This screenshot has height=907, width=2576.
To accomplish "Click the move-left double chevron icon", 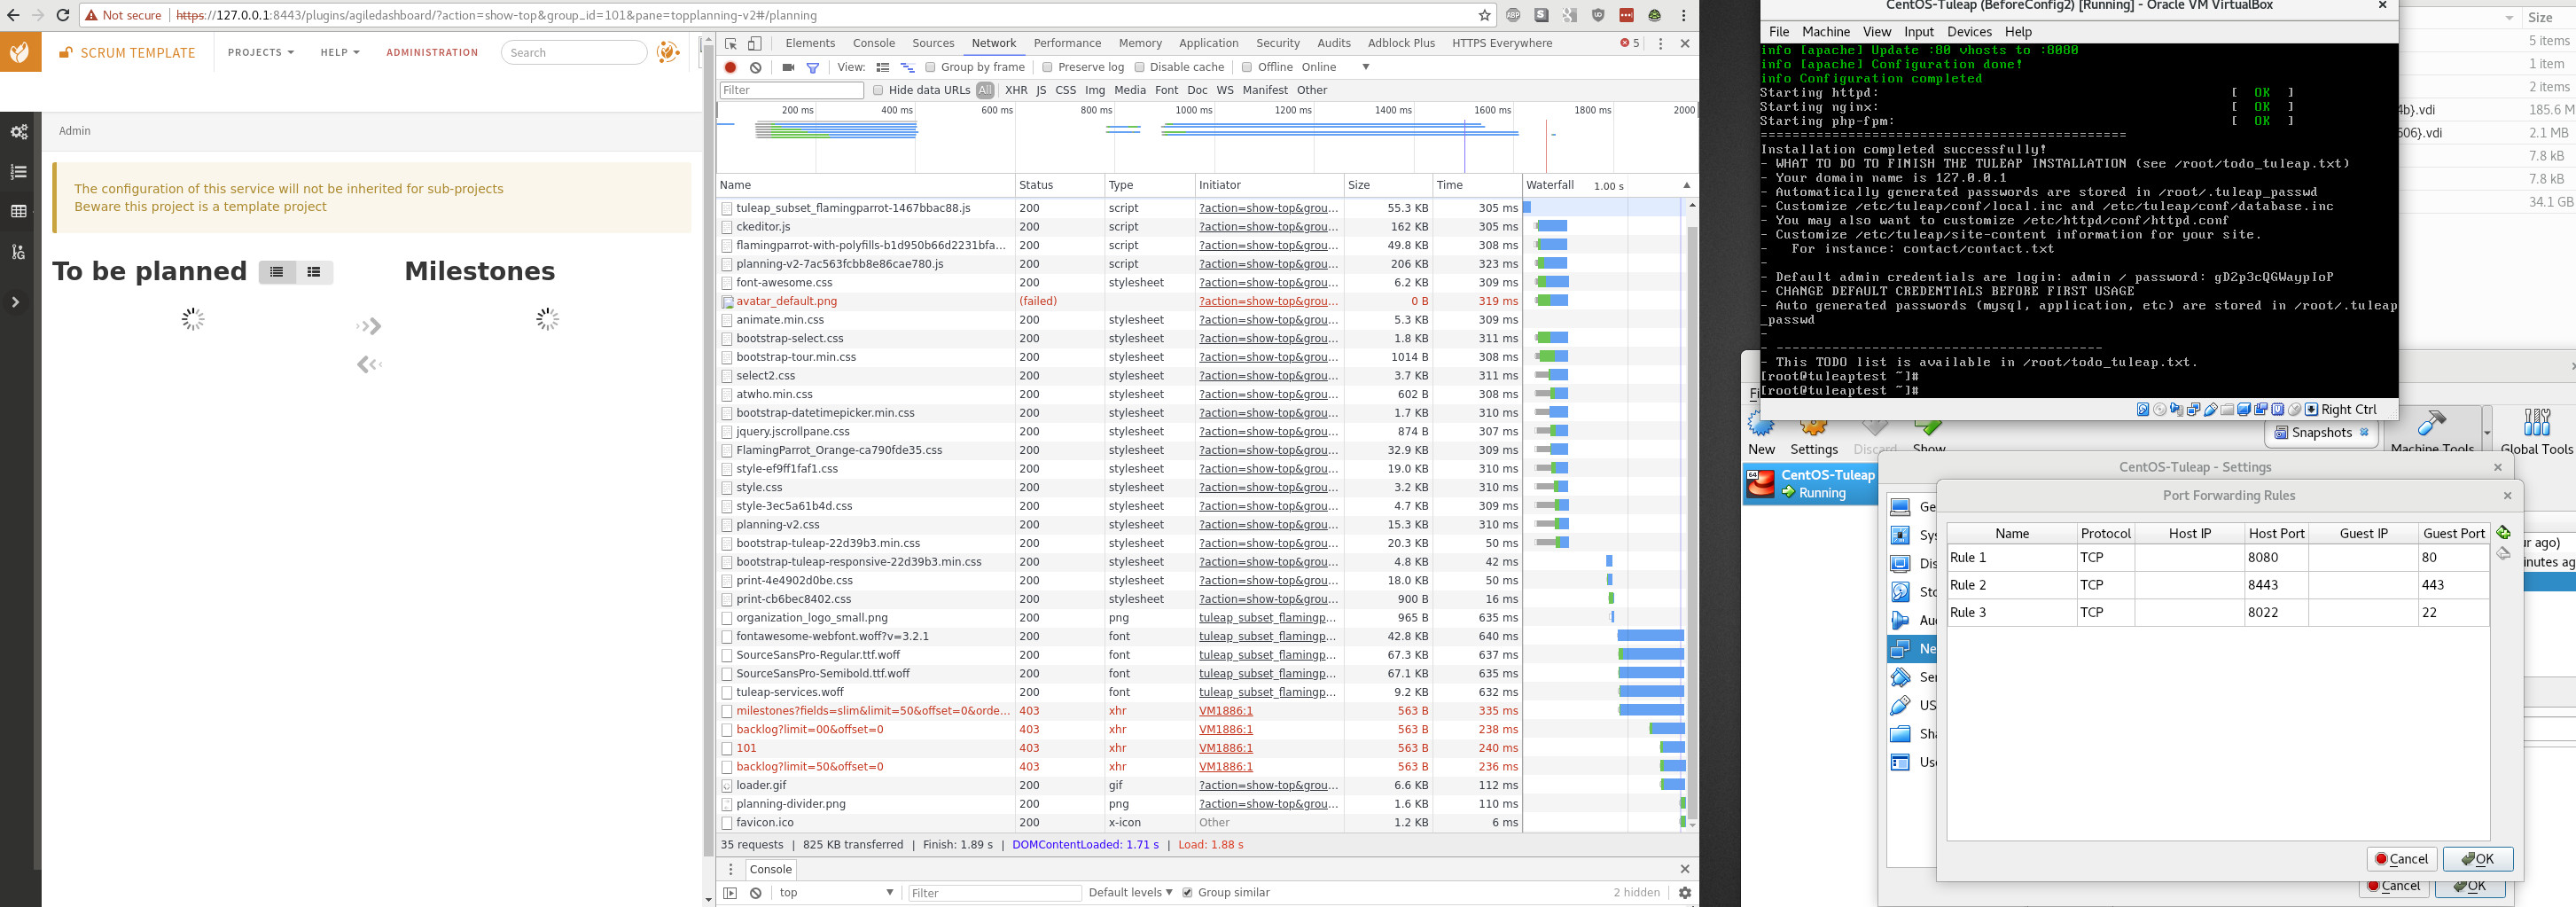I will [x=369, y=364].
